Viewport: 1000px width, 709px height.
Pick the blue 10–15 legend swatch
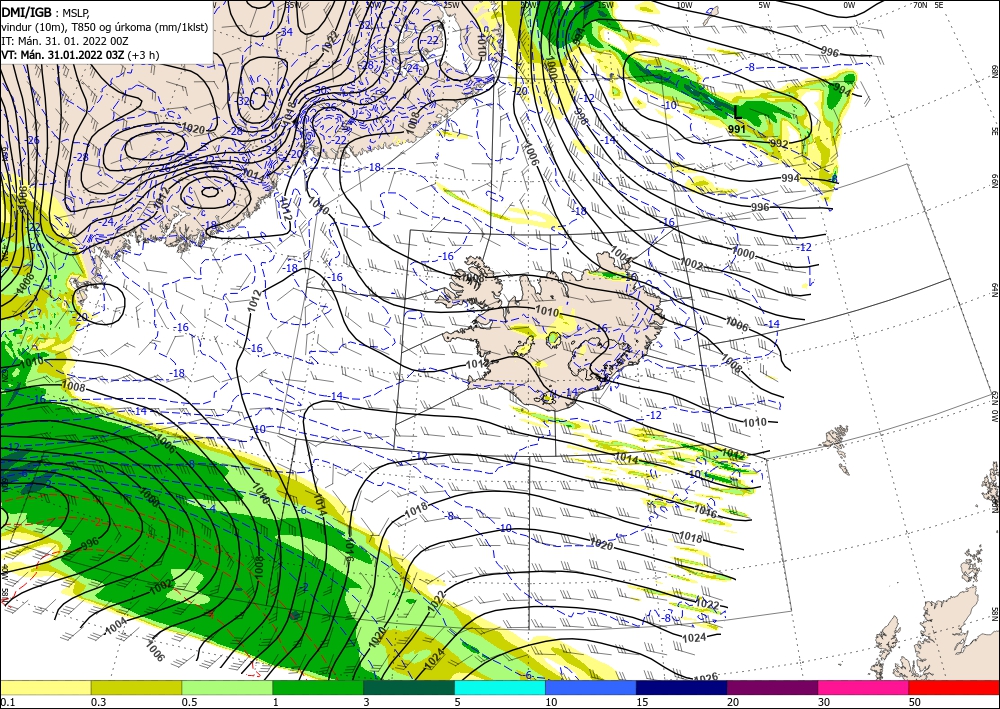[x=591, y=688]
